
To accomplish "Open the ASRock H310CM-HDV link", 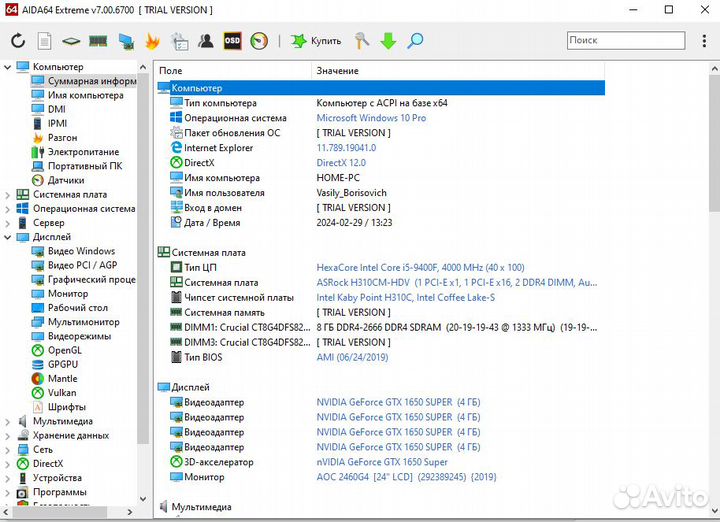I will point(457,283).
